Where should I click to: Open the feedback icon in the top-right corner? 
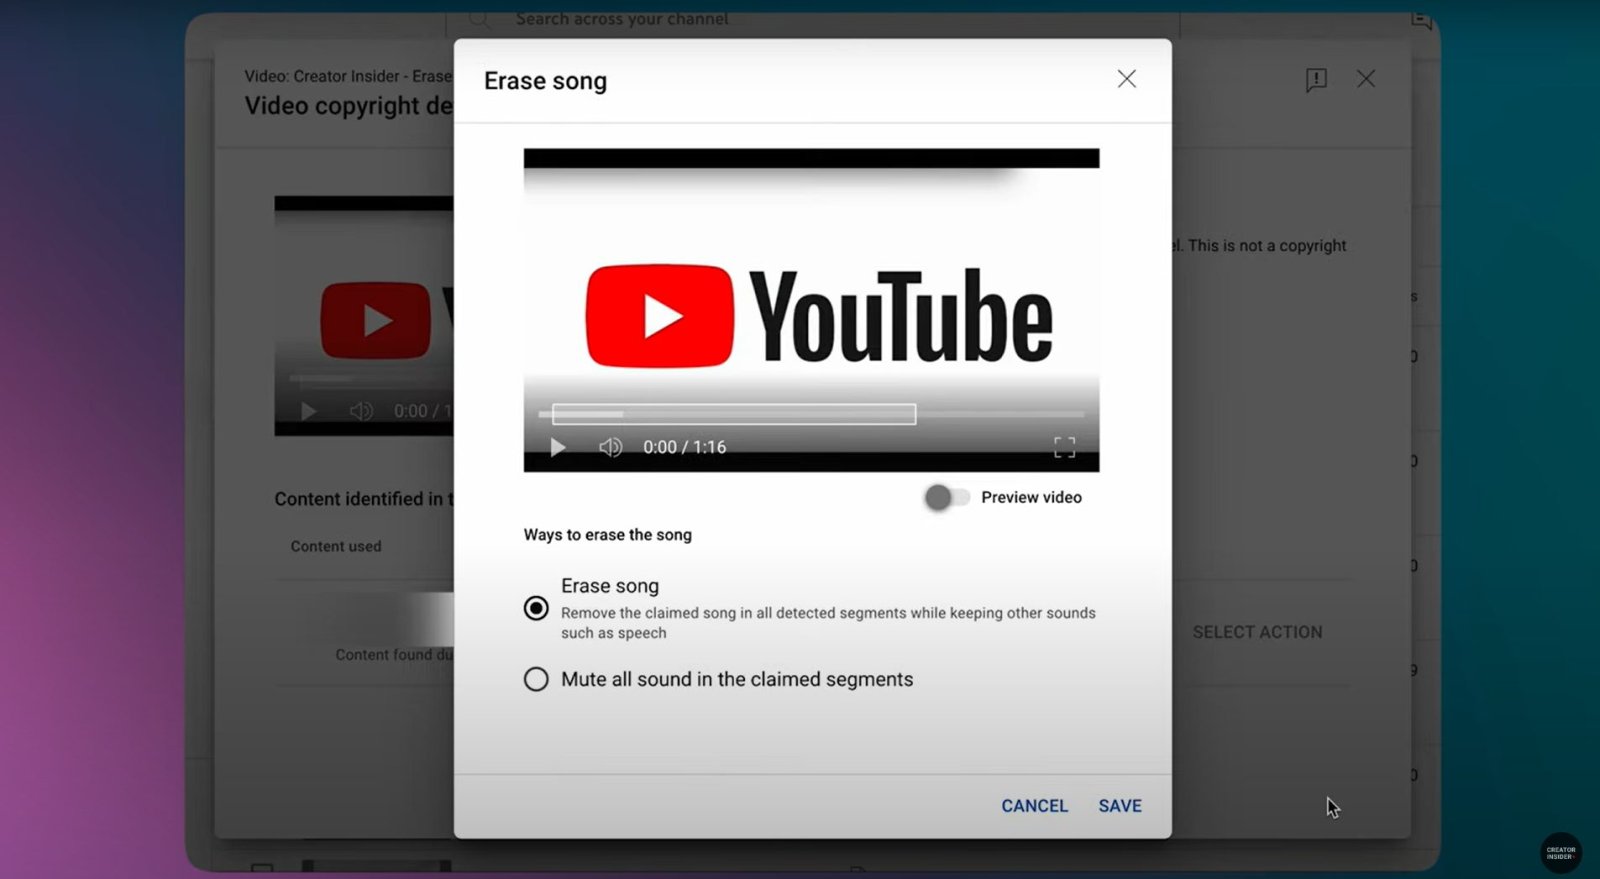pyautogui.click(x=1421, y=19)
